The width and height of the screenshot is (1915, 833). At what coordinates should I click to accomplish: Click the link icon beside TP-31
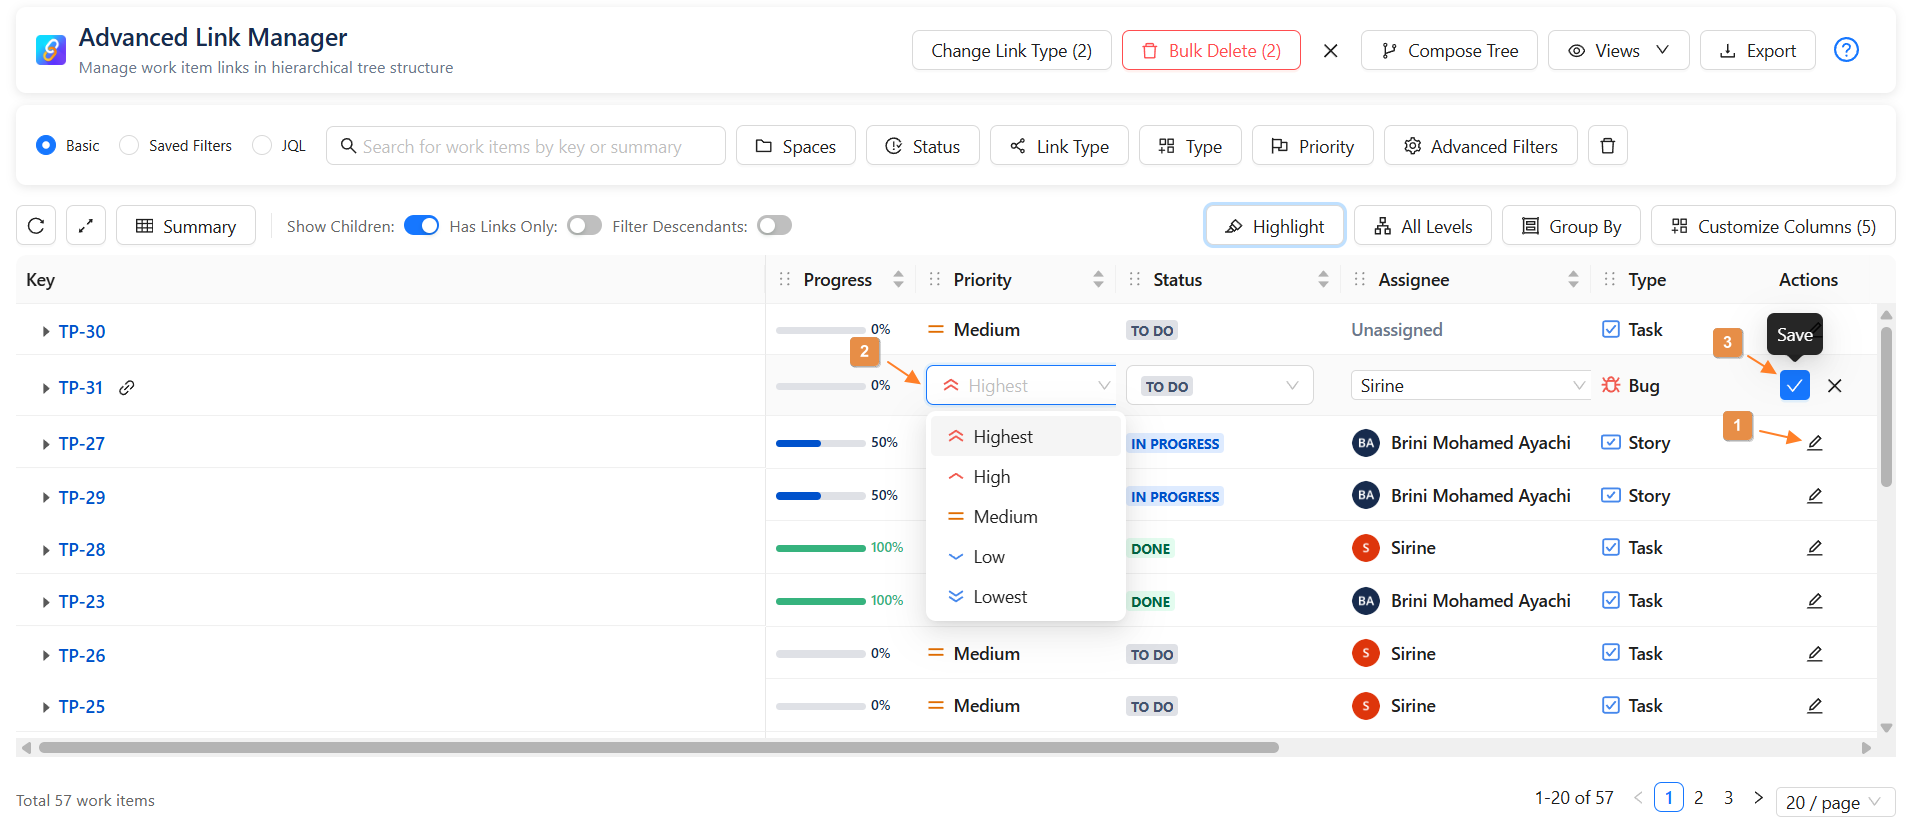point(127,388)
